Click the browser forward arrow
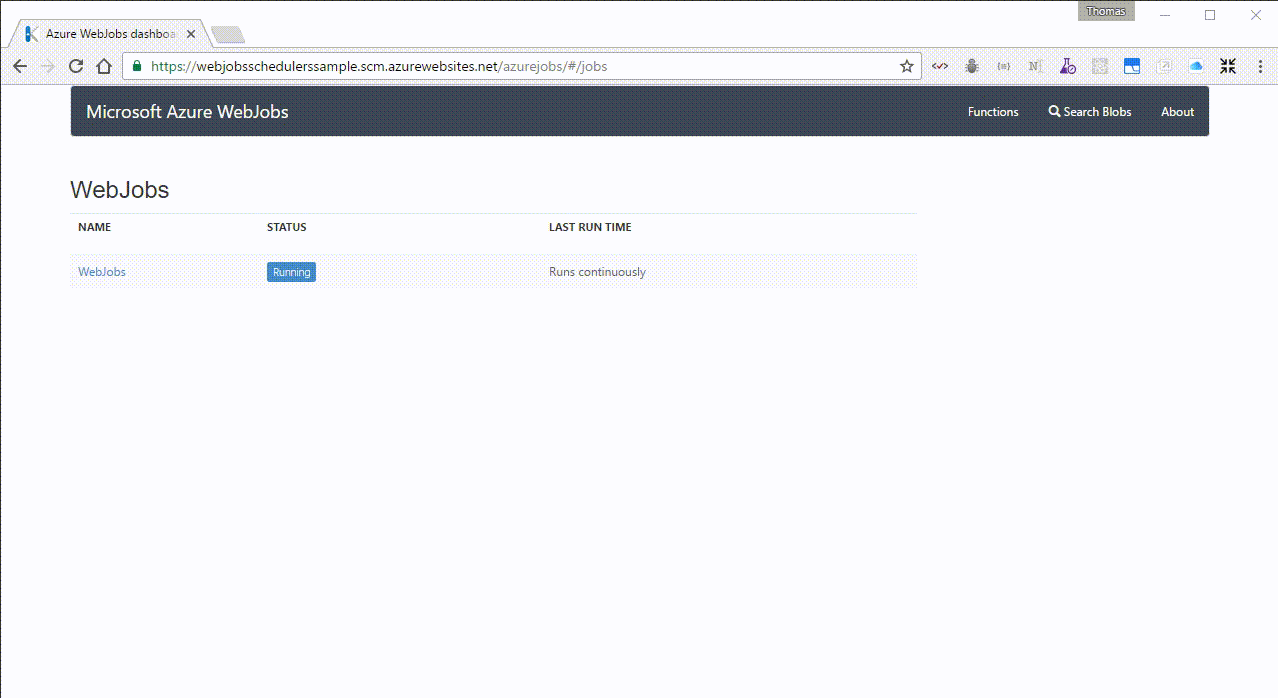 click(47, 66)
